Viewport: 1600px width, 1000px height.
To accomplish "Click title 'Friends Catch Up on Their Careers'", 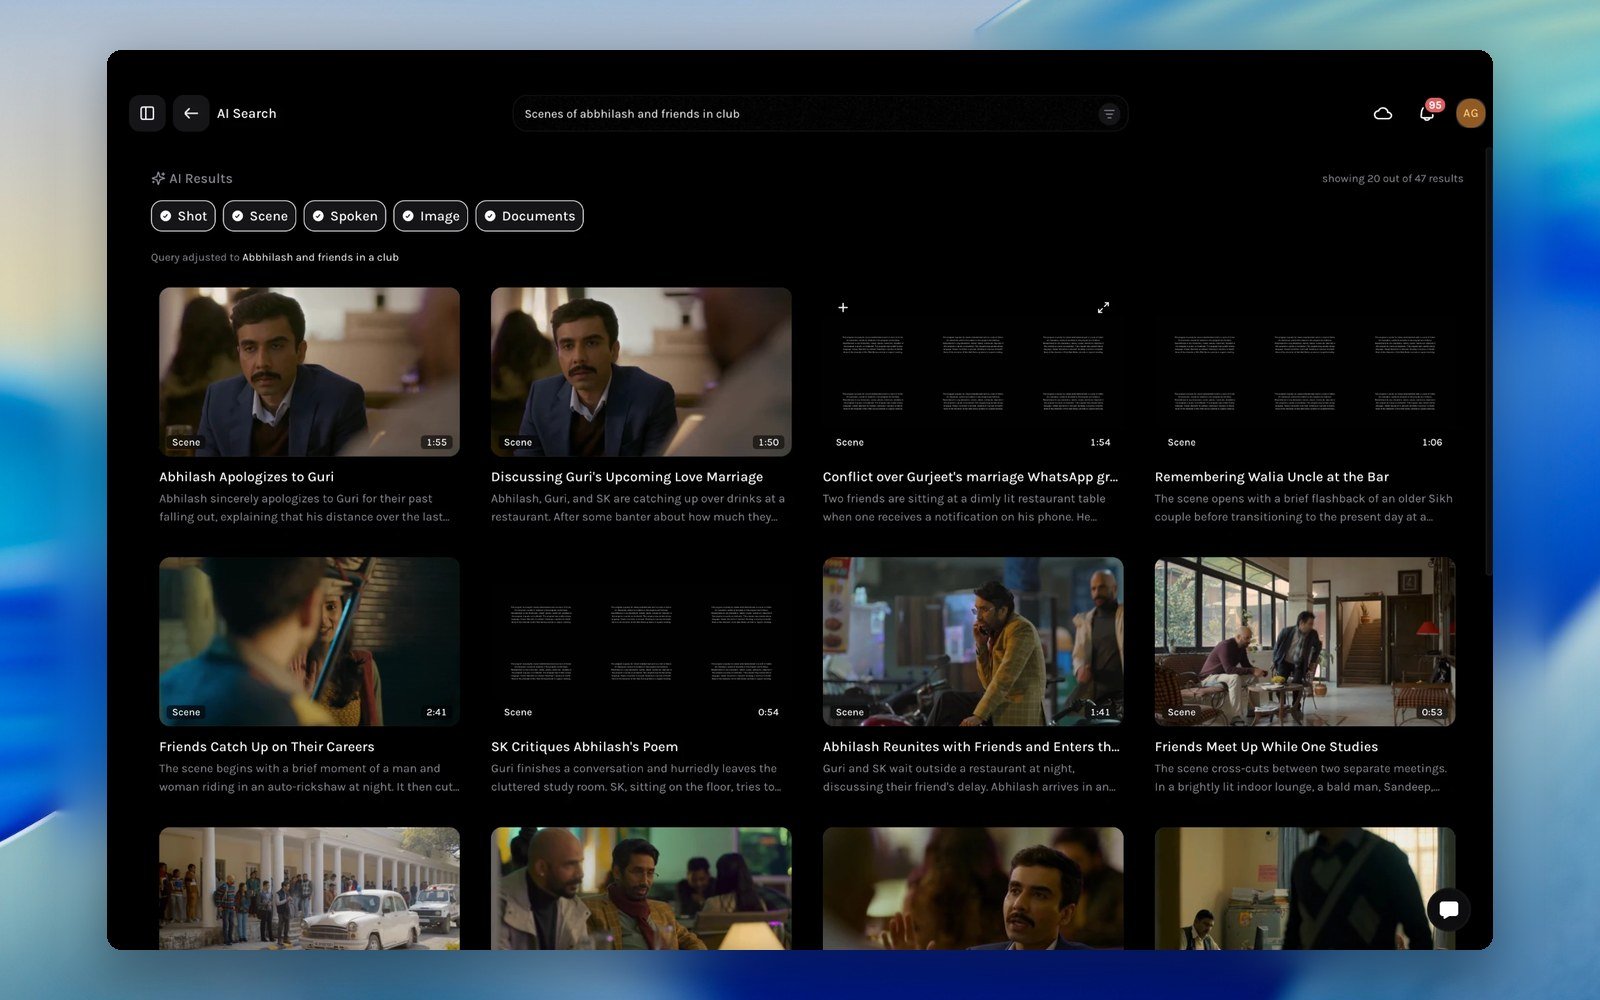I will point(267,747).
